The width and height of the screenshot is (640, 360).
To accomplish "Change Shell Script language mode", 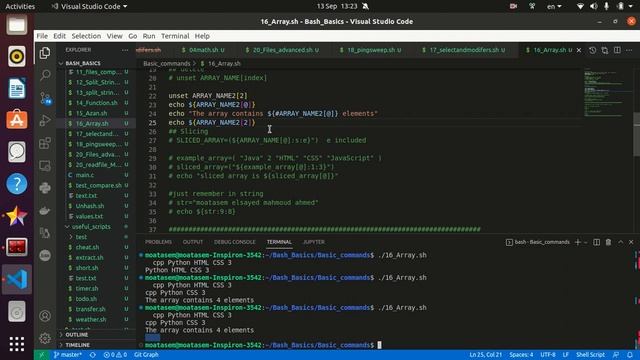I will [590, 355].
